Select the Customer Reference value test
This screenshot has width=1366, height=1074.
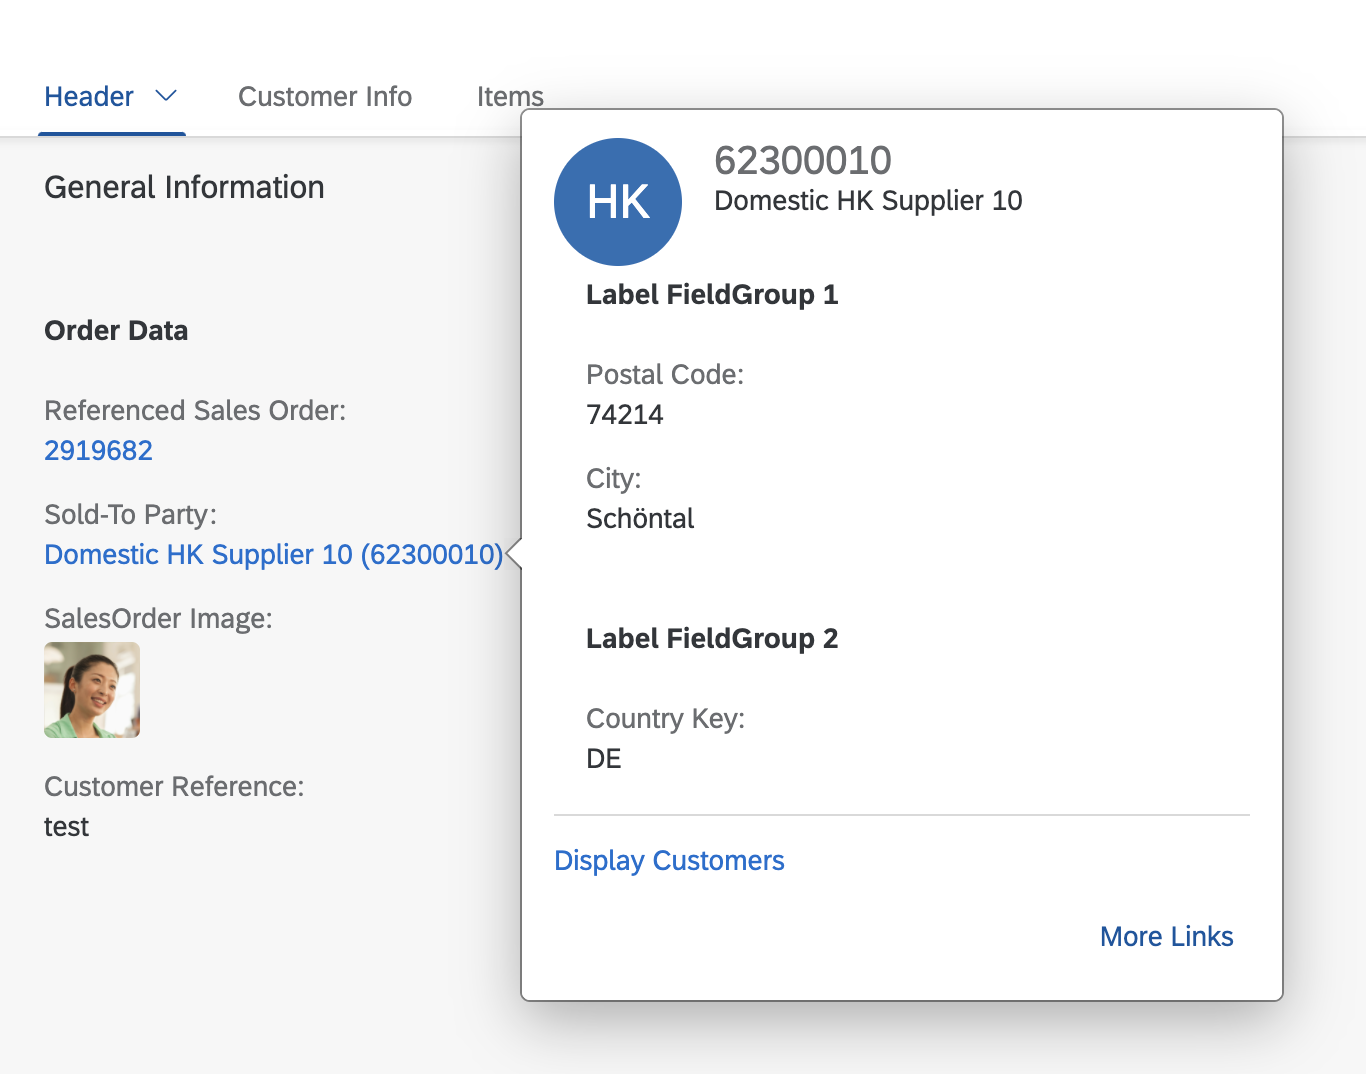click(x=67, y=827)
